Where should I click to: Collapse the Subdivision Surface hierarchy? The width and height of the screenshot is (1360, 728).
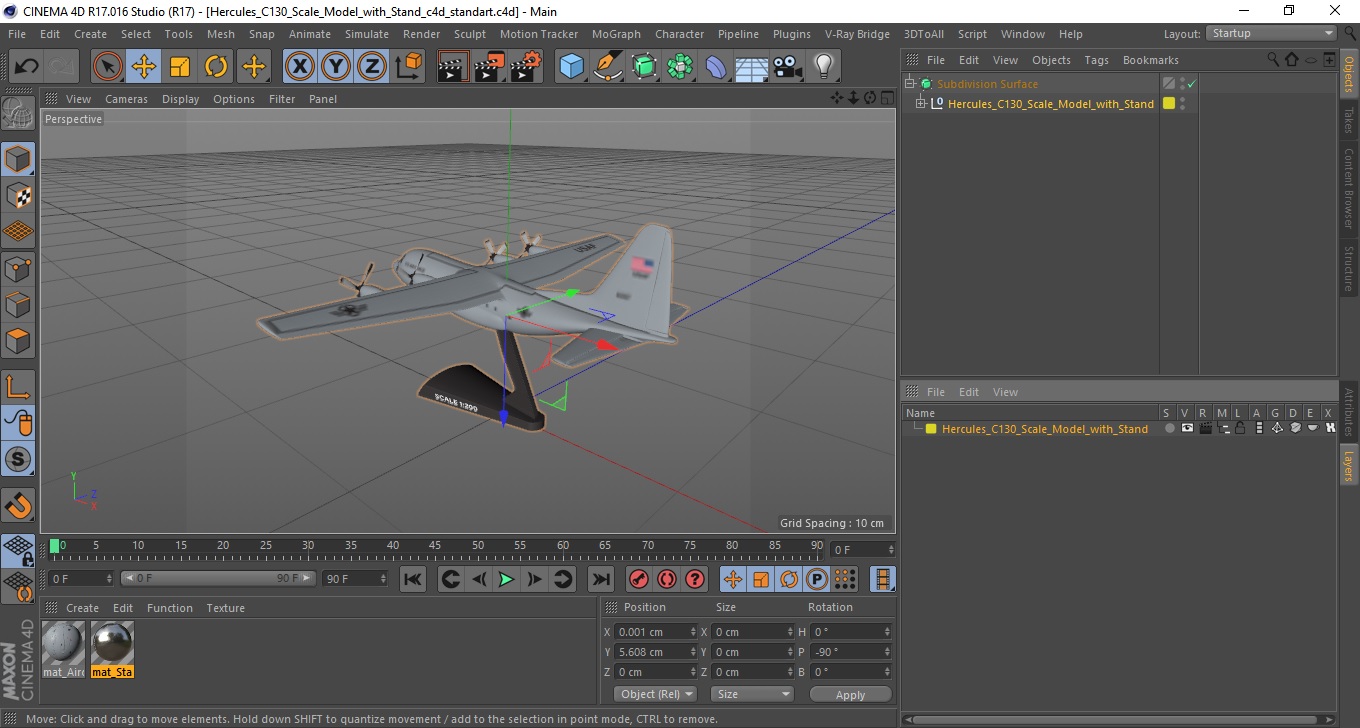(x=909, y=84)
